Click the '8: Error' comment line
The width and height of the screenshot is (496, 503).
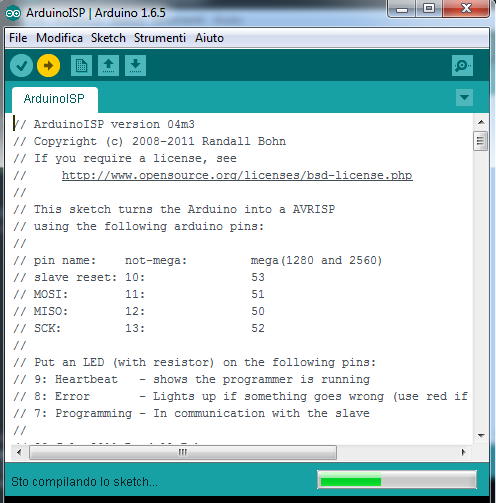(x=241, y=396)
